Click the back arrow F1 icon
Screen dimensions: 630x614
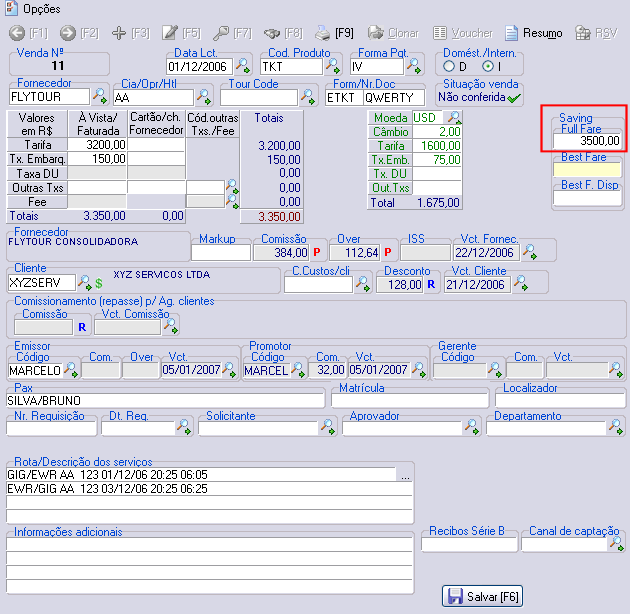click(x=17, y=33)
